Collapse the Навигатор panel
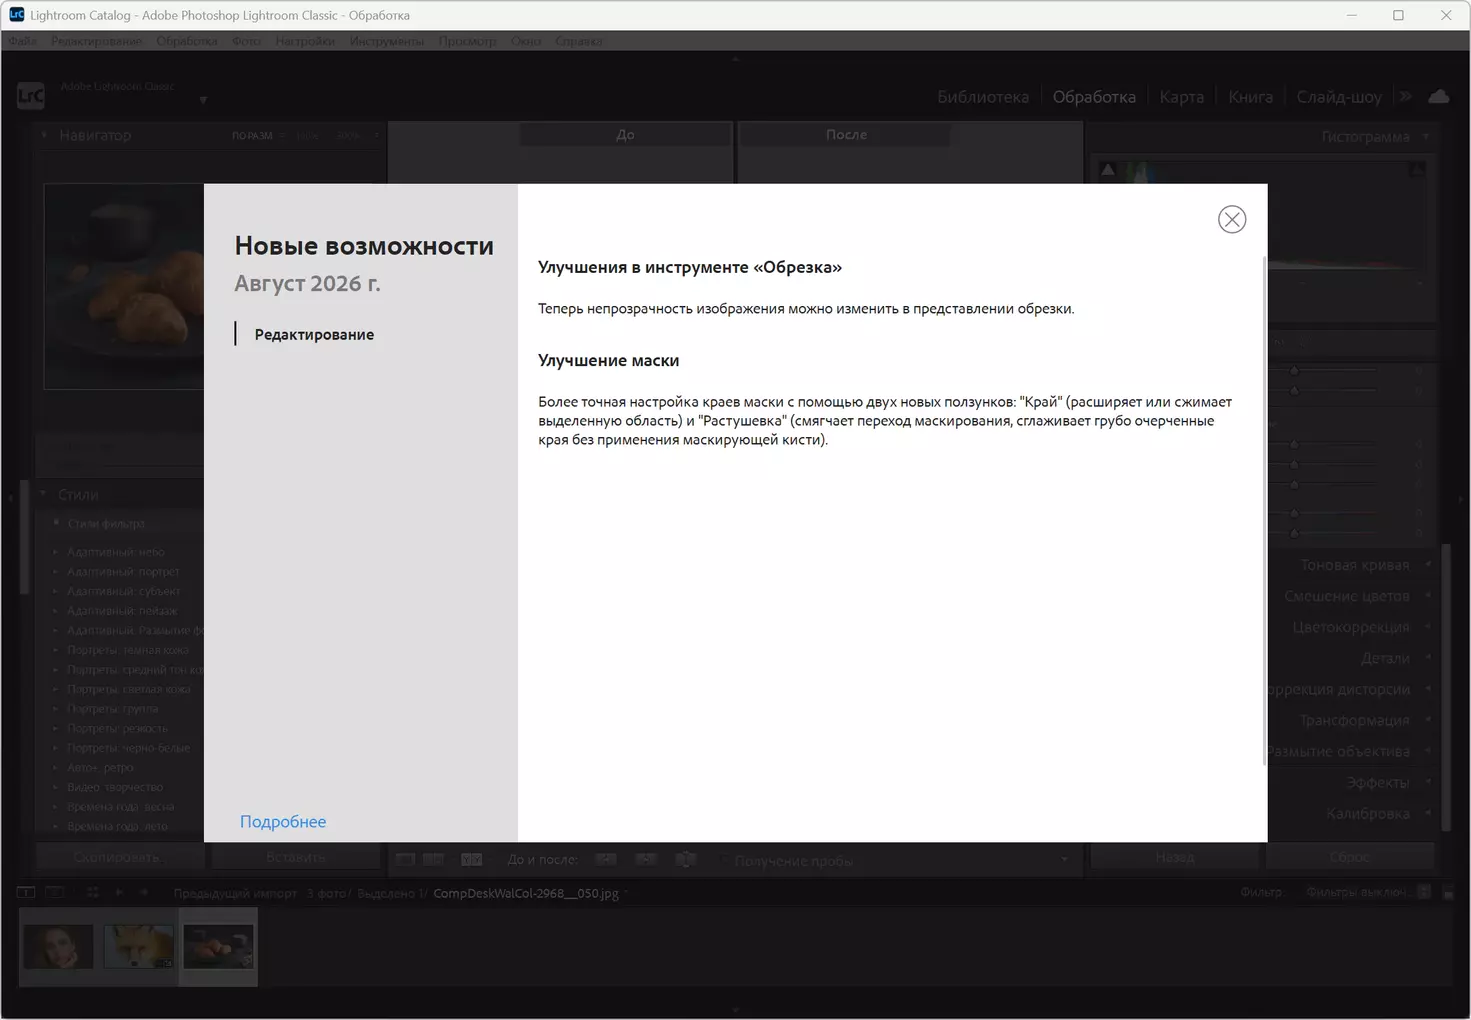The image size is (1471, 1020). pos(44,135)
